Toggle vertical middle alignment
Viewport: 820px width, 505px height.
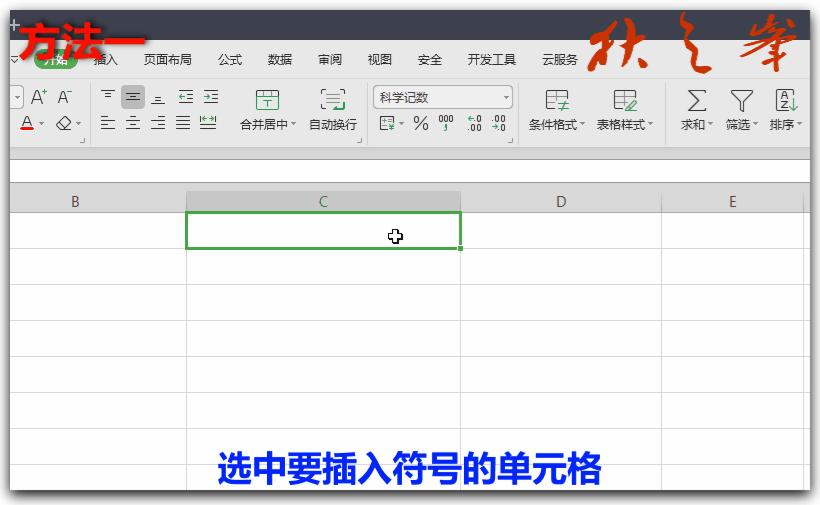(x=133, y=97)
